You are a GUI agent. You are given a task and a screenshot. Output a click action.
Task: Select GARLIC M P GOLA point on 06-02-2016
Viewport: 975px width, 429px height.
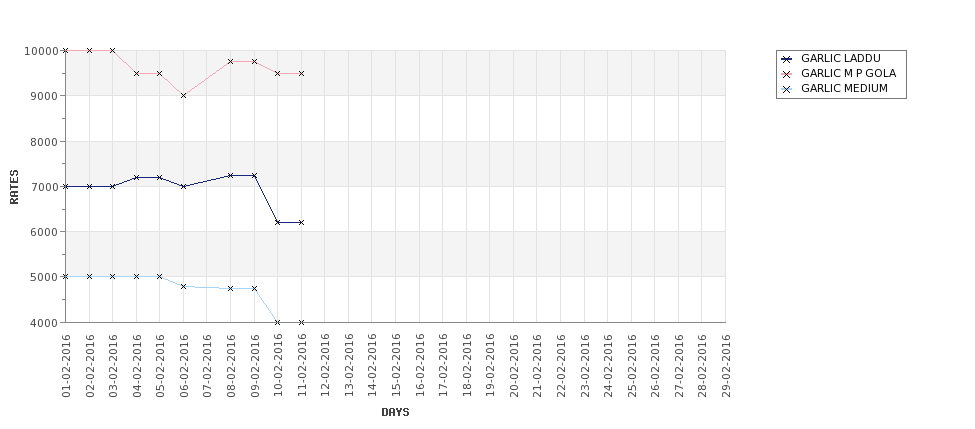click(x=183, y=96)
